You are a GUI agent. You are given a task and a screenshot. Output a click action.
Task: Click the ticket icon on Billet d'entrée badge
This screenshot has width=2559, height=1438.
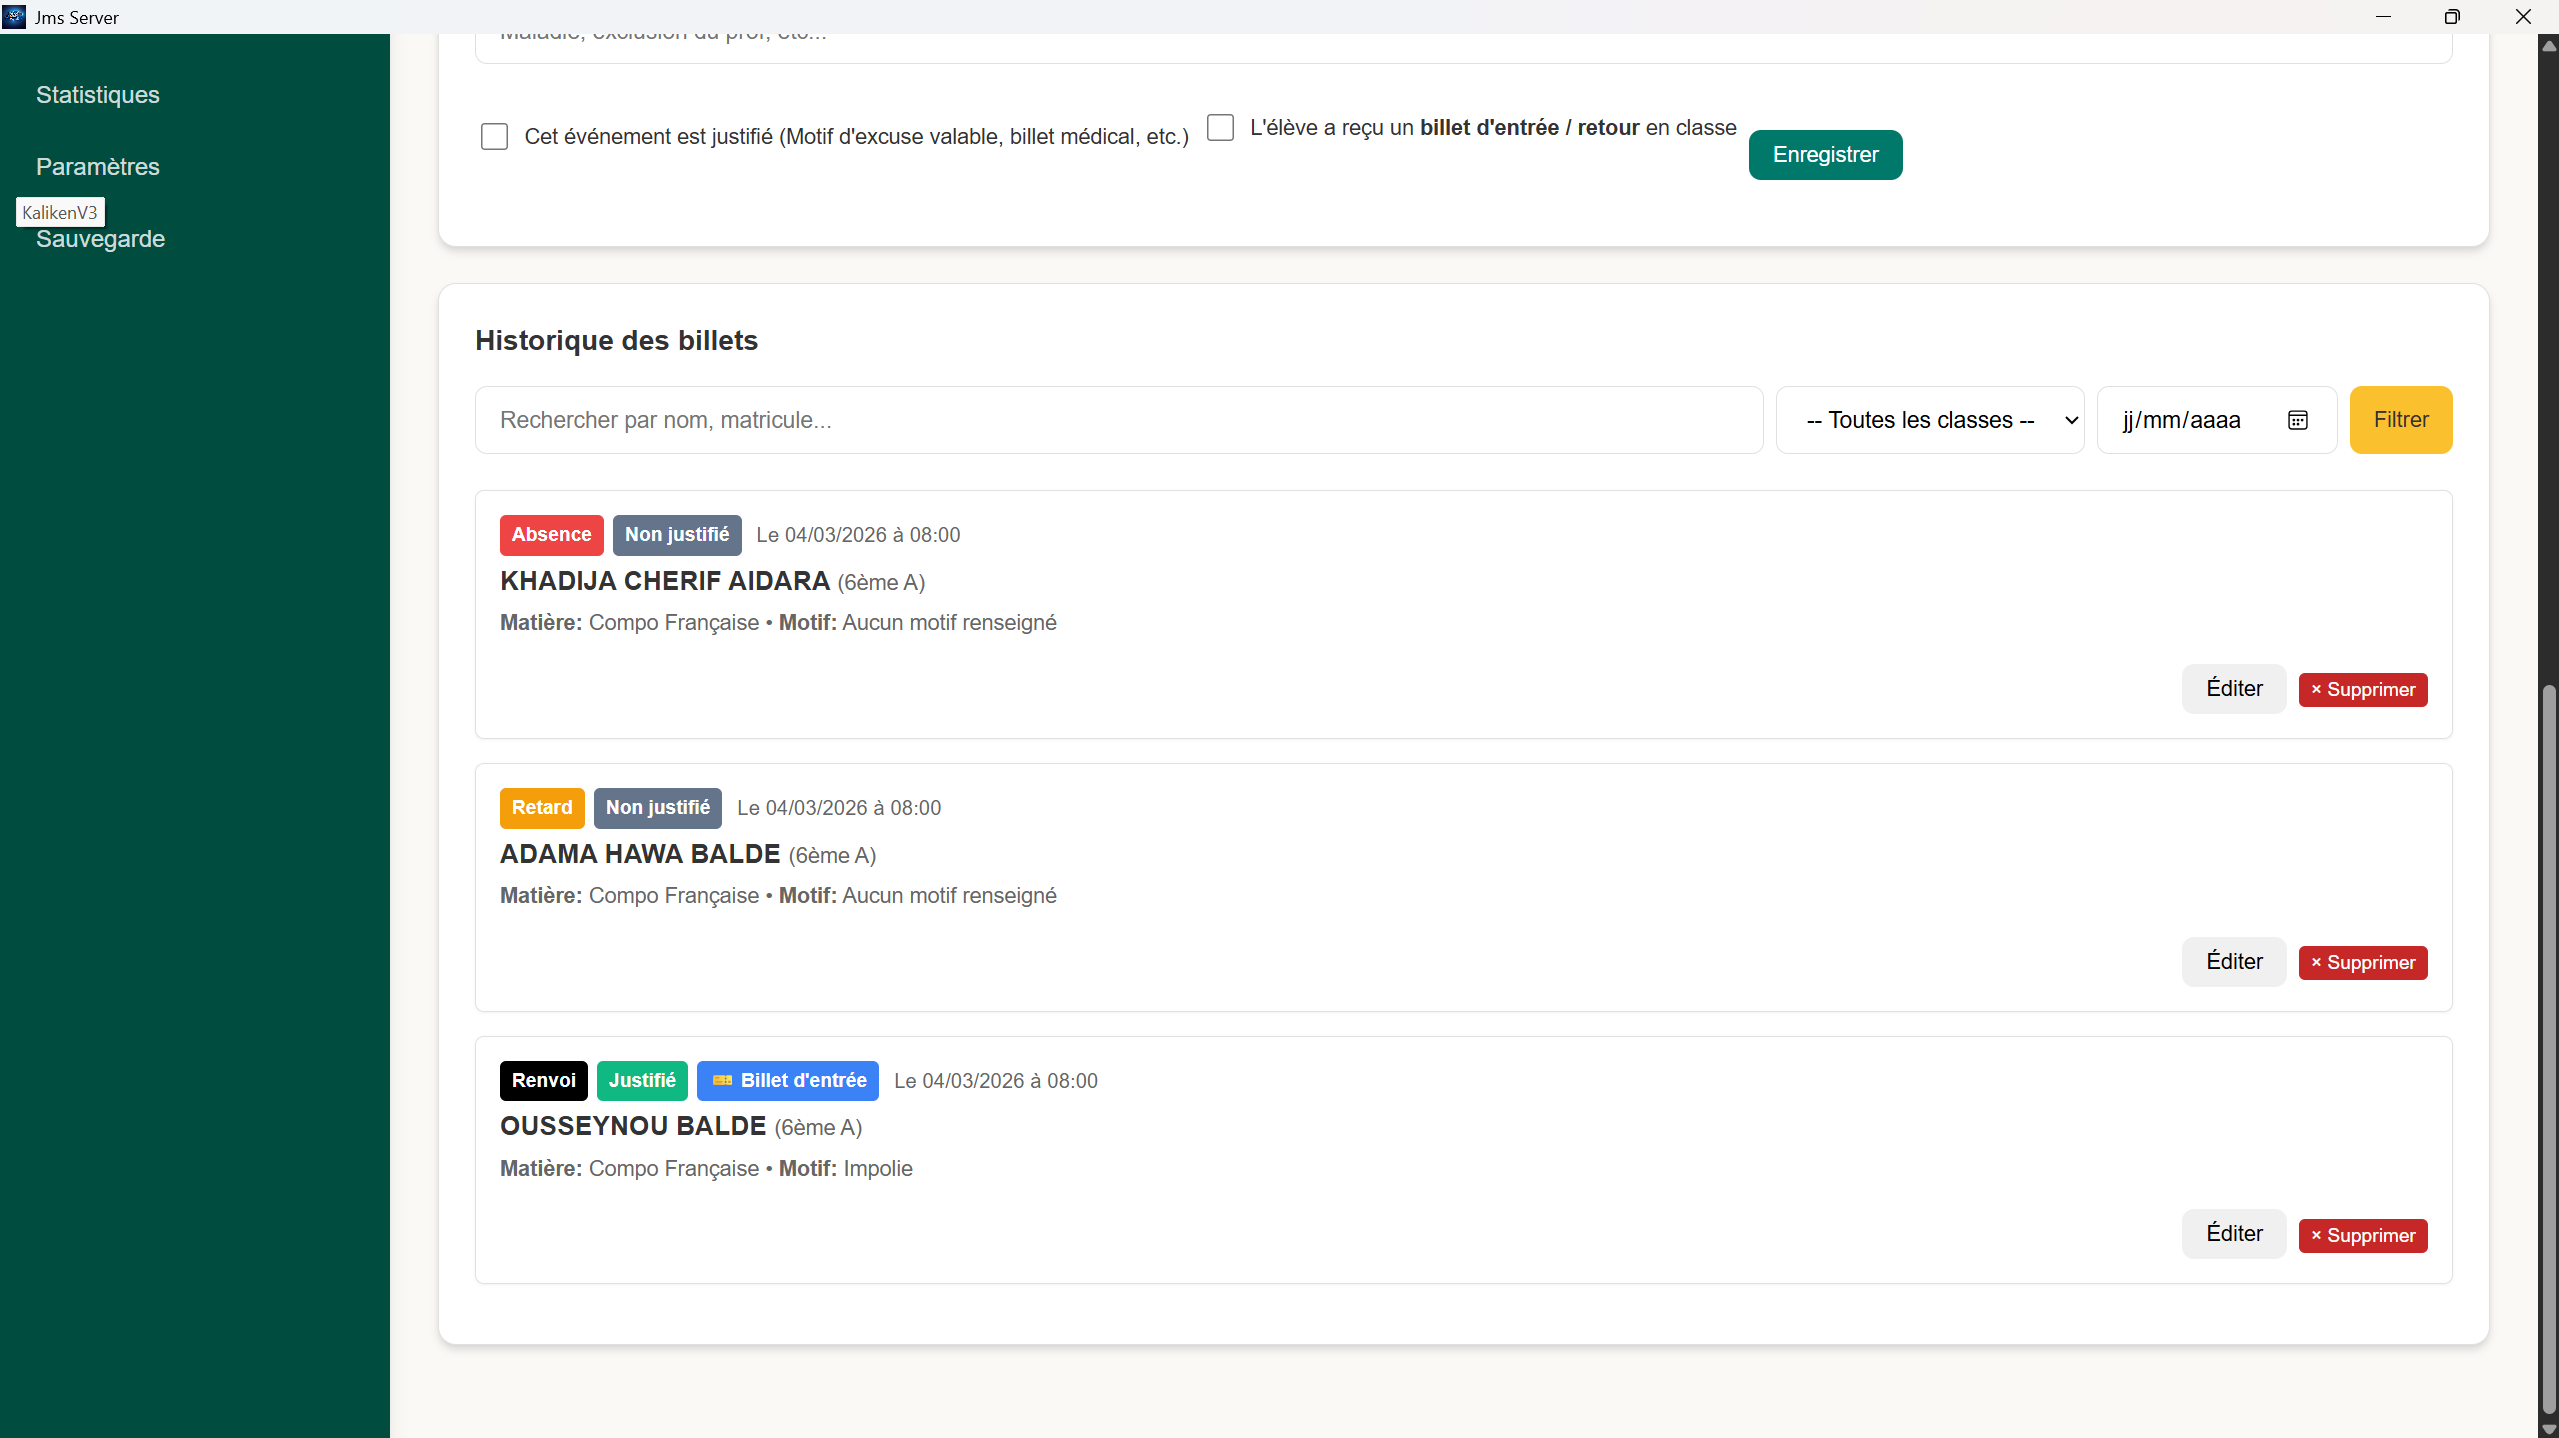pyautogui.click(x=722, y=1080)
